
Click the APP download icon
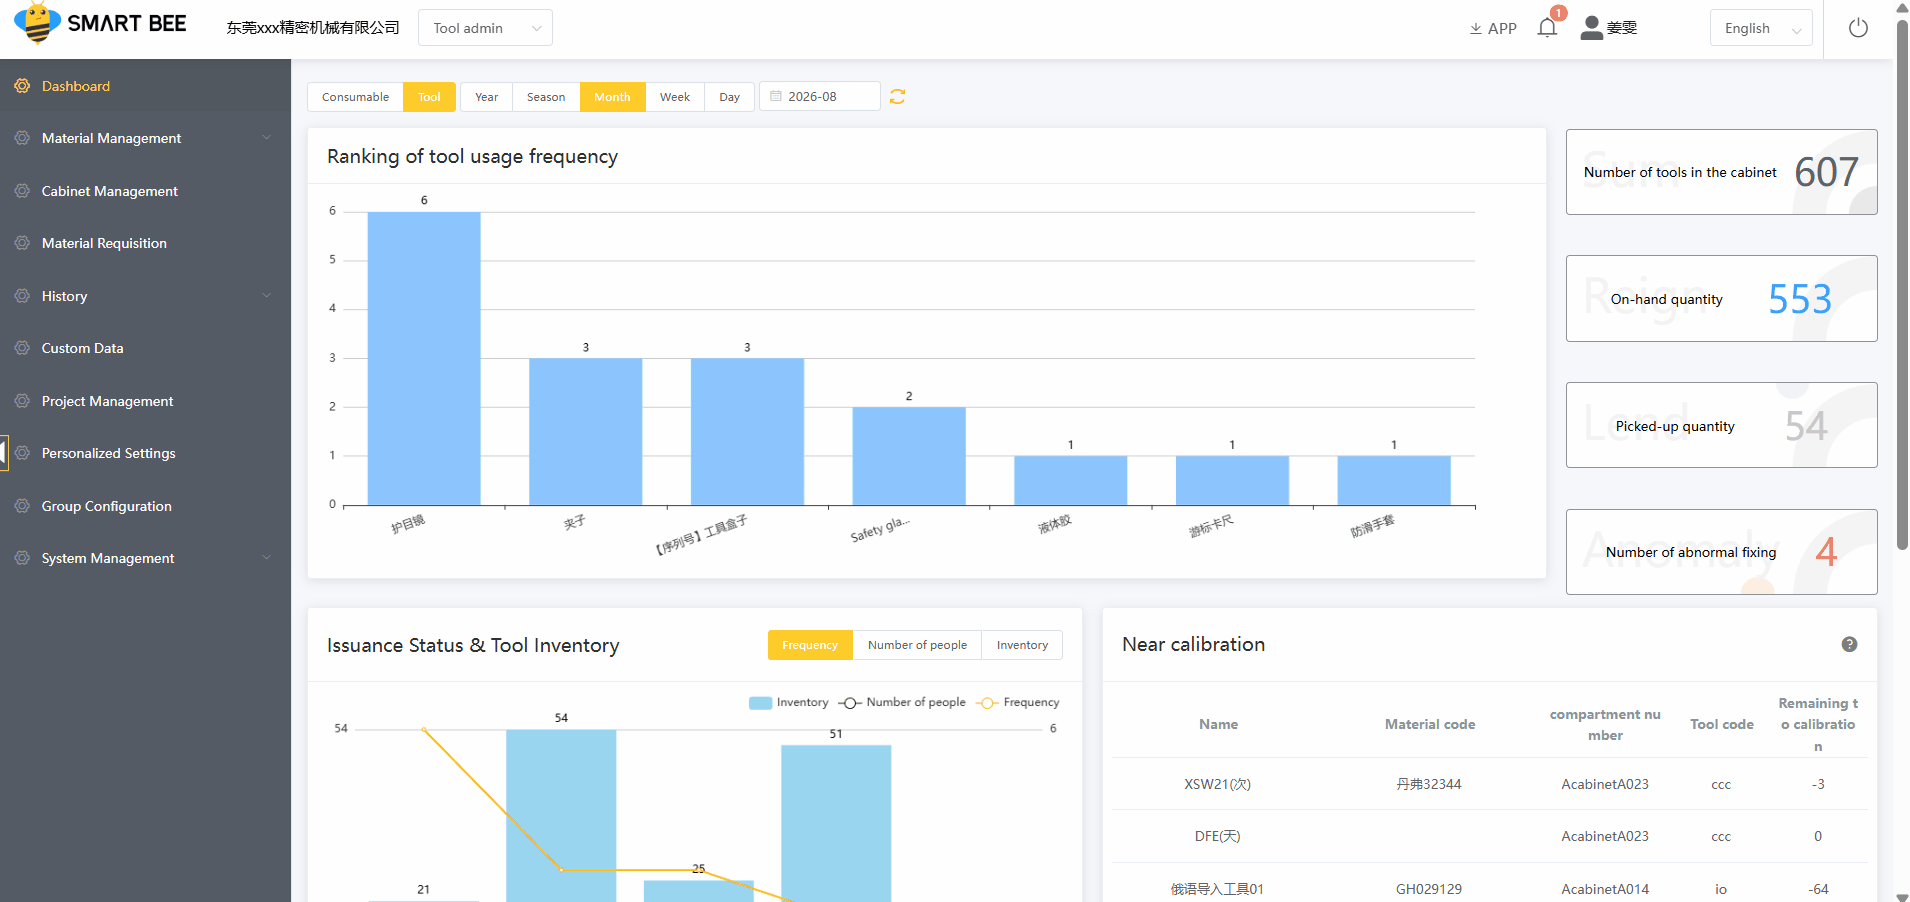(x=1475, y=29)
